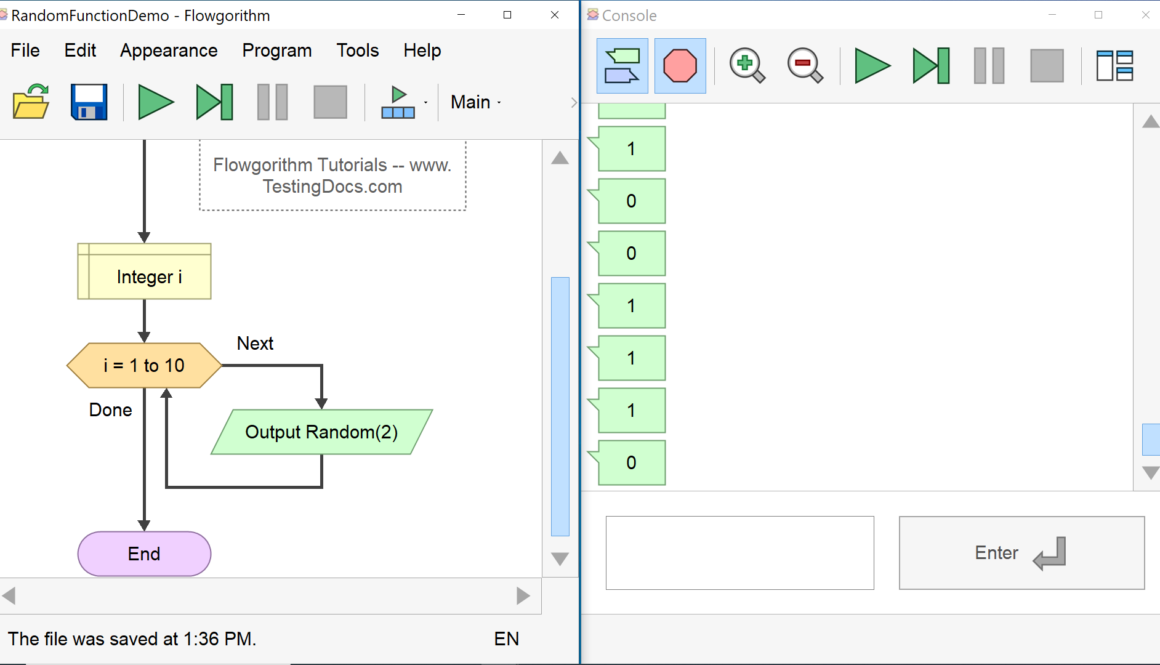This screenshot has height=665, width=1160.
Task: Step through the program in Flowgorithm toolbar
Action: click(x=215, y=101)
